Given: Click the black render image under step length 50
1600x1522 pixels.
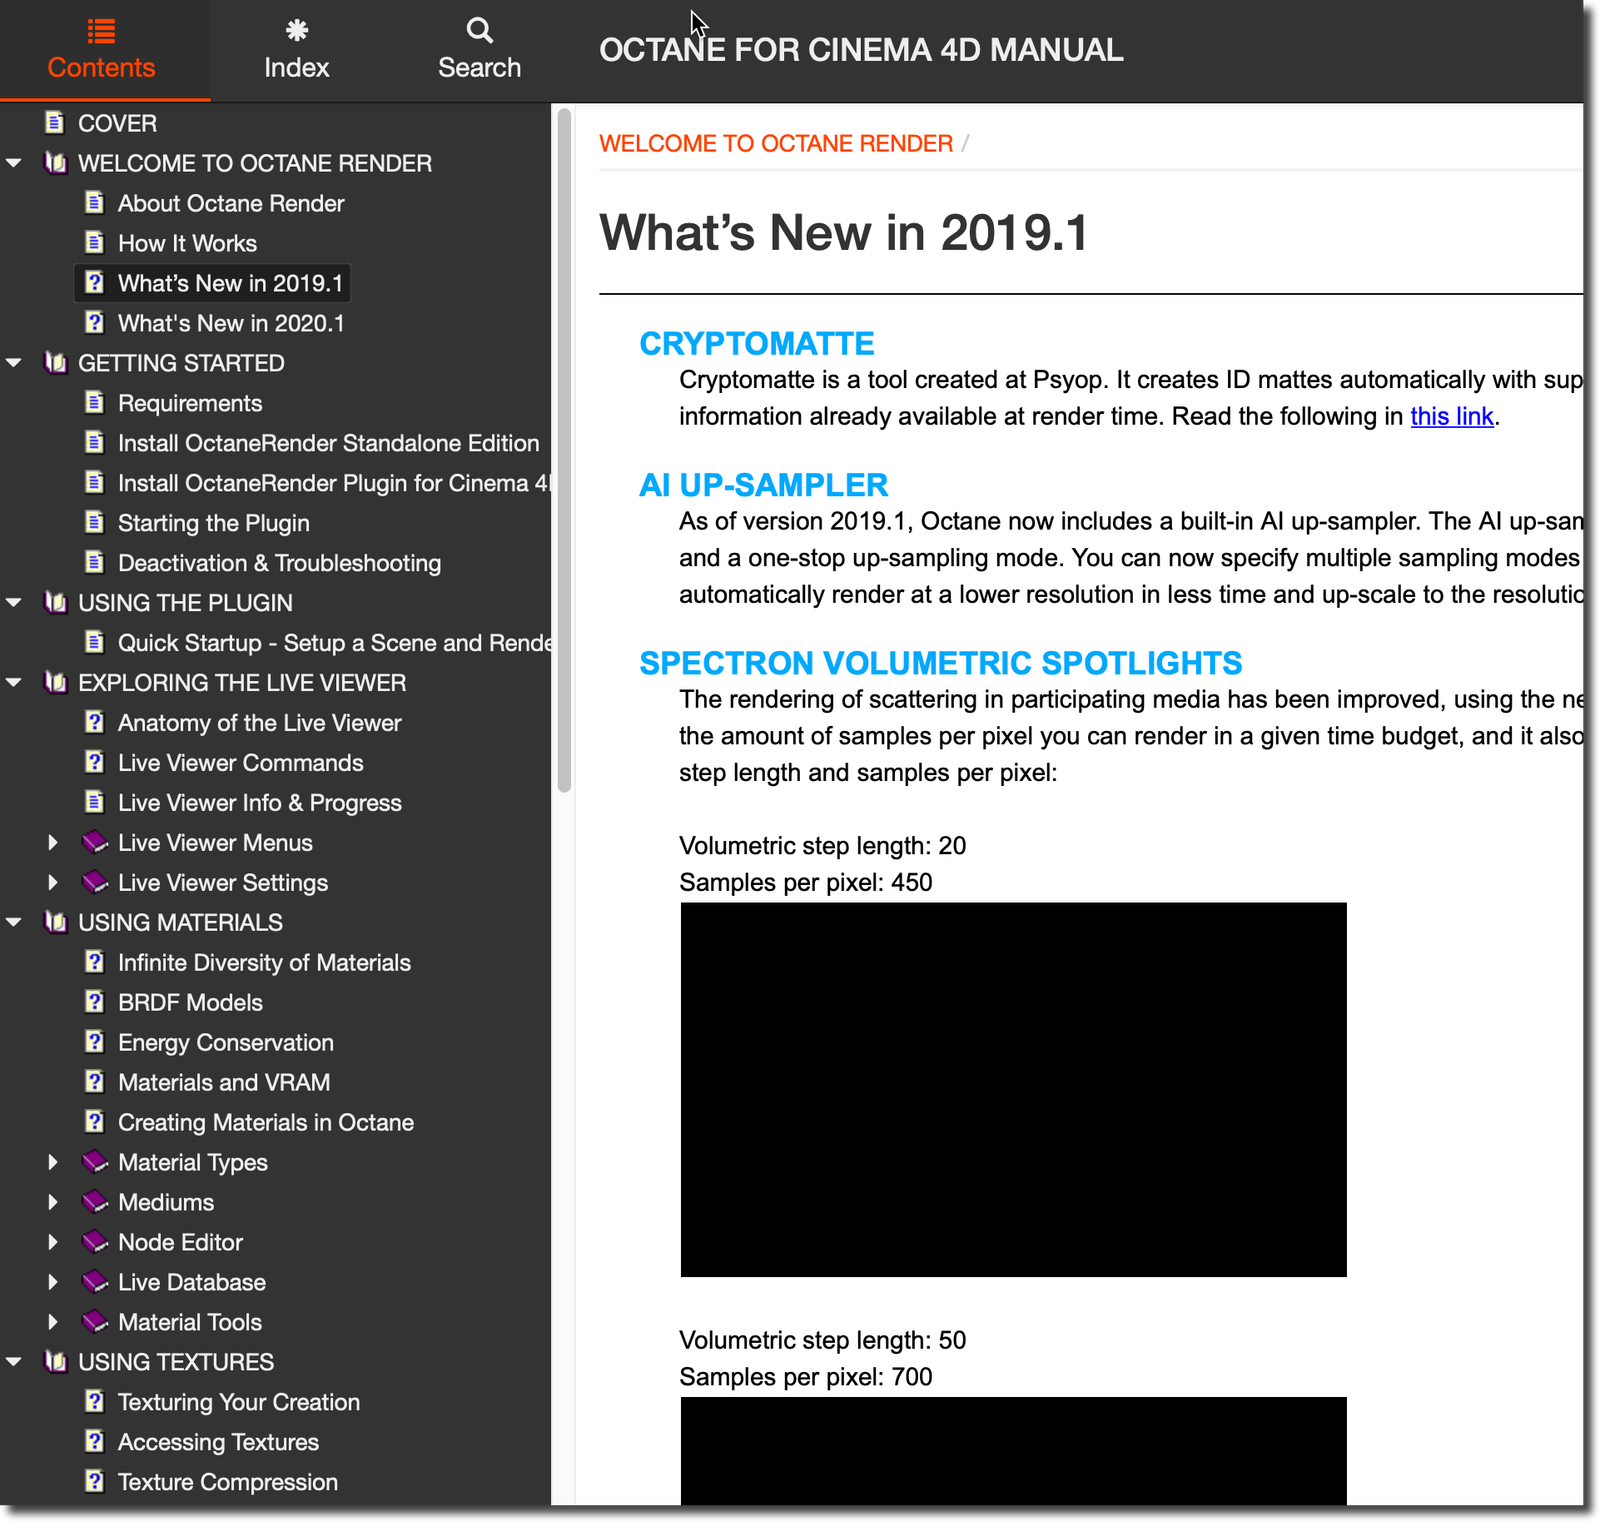Looking at the screenshot, I should pyautogui.click(x=1013, y=1451).
